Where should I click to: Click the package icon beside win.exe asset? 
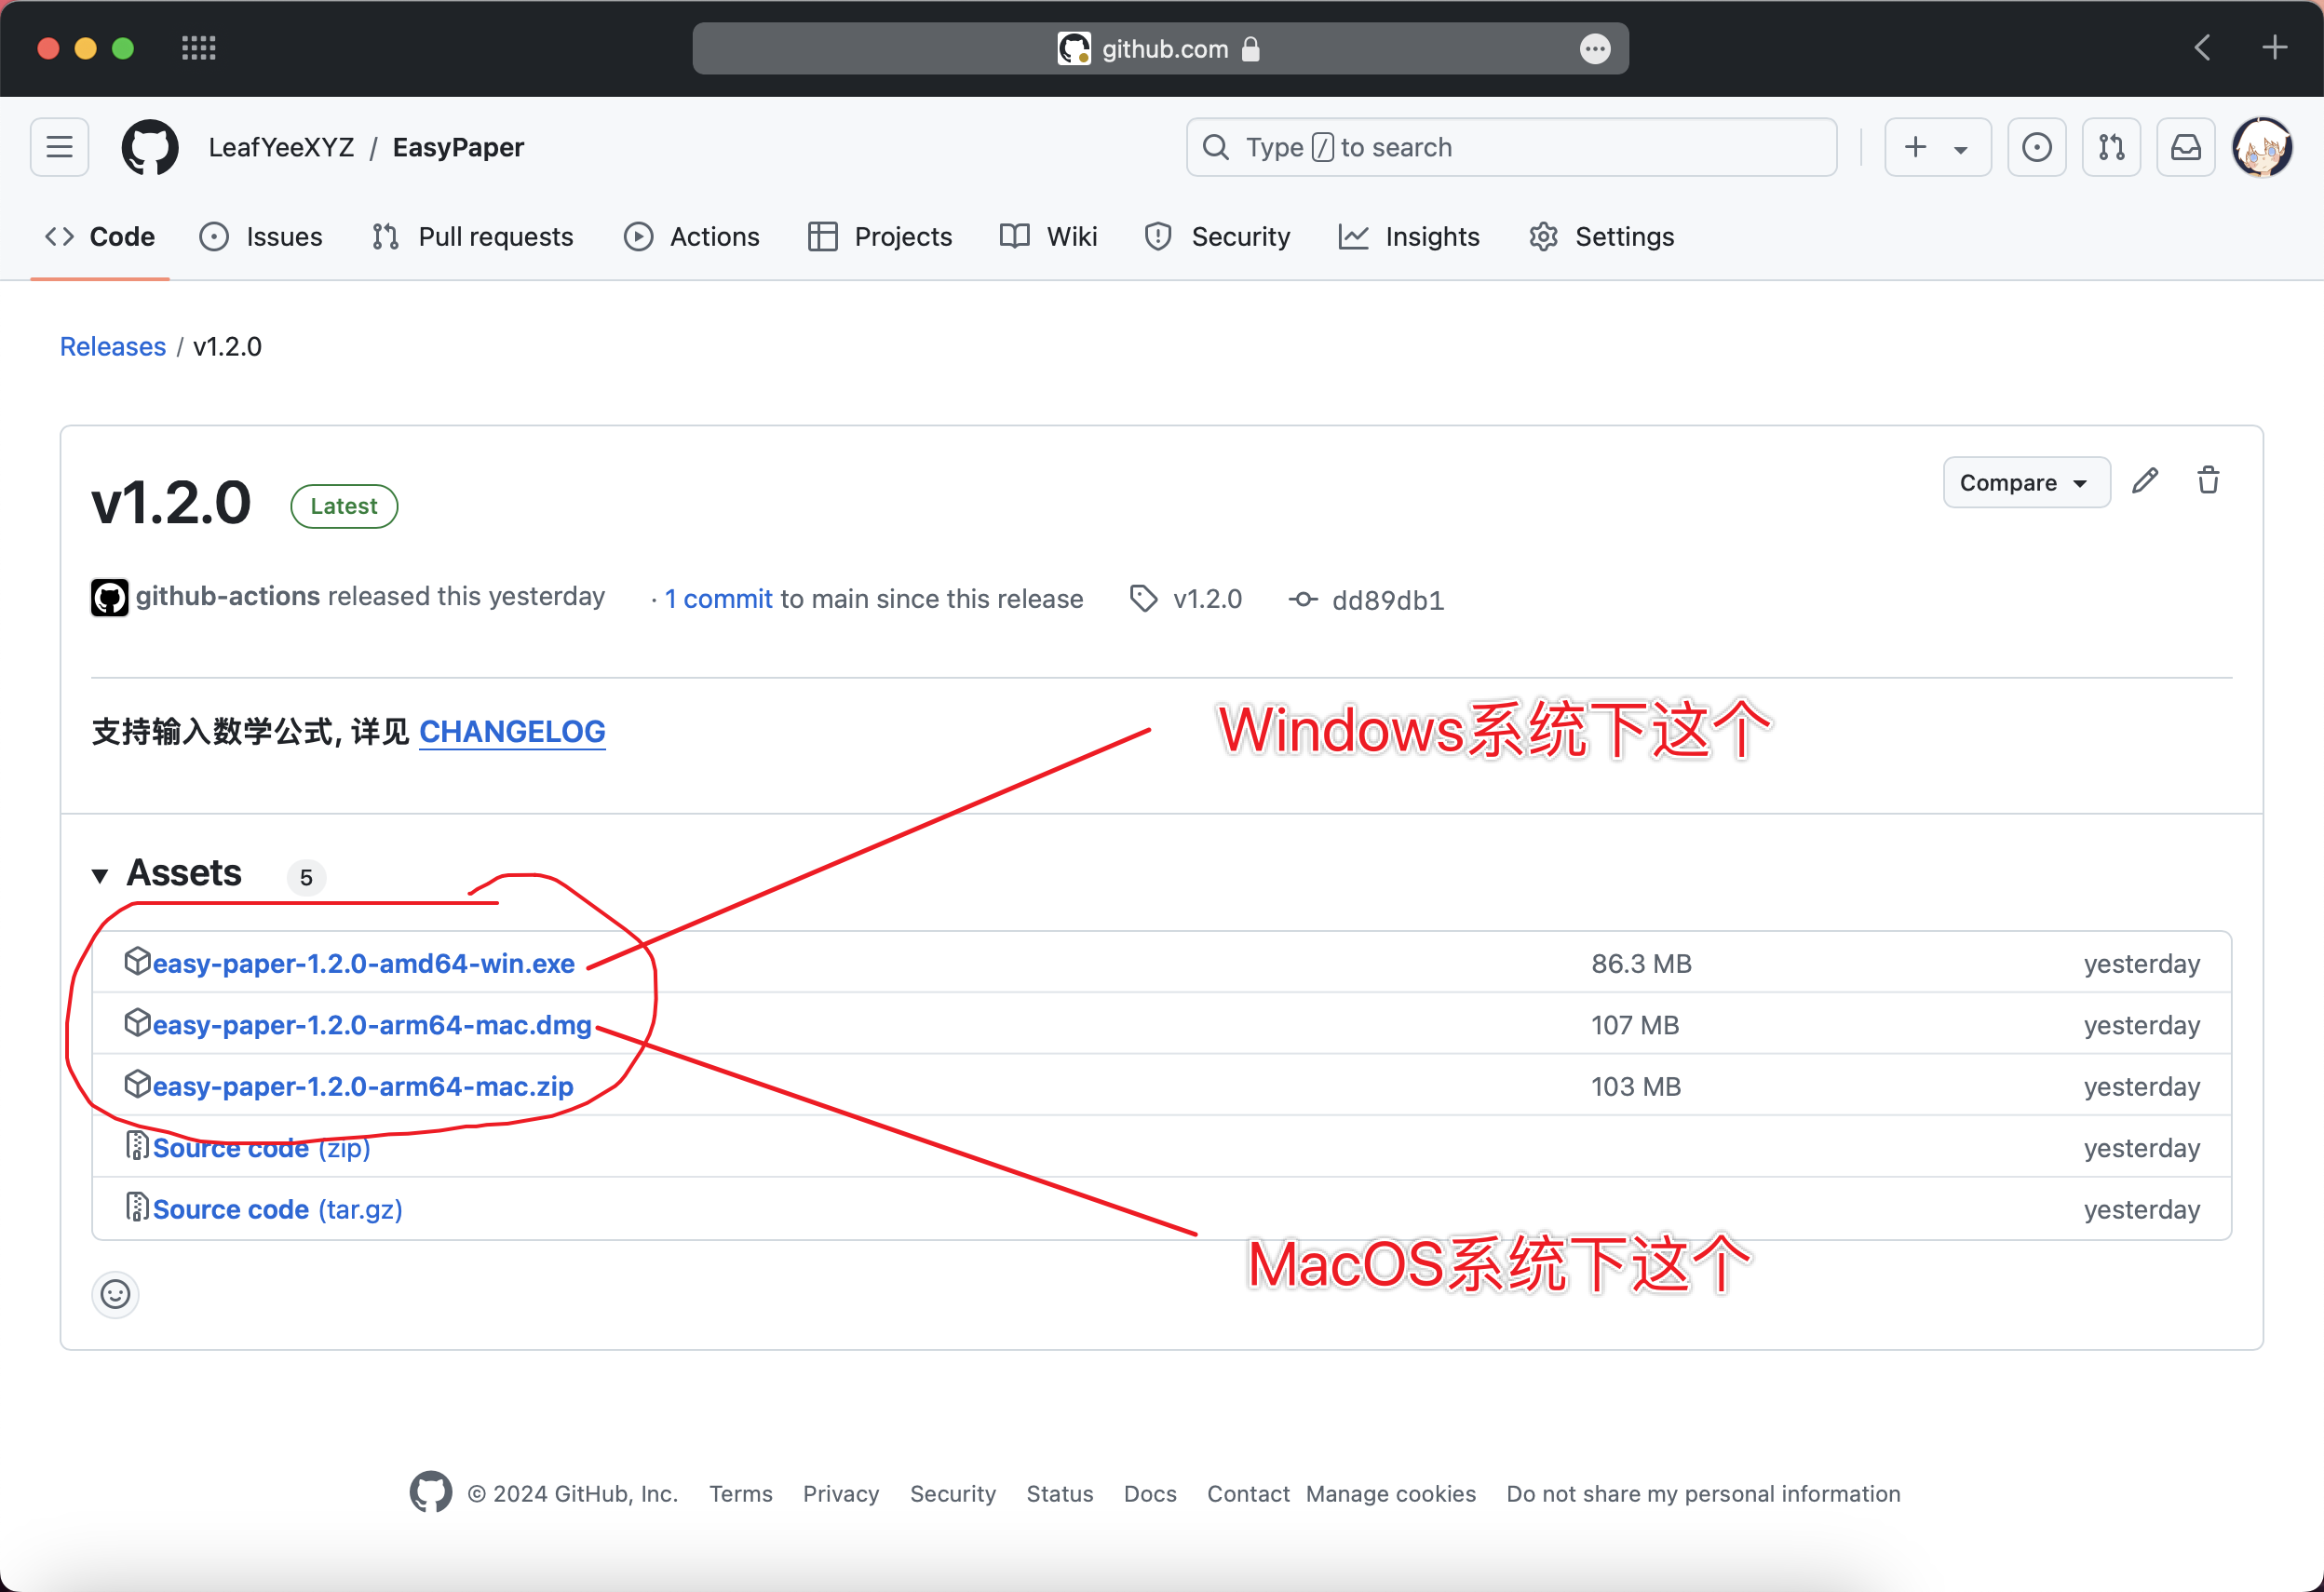tap(136, 961)
